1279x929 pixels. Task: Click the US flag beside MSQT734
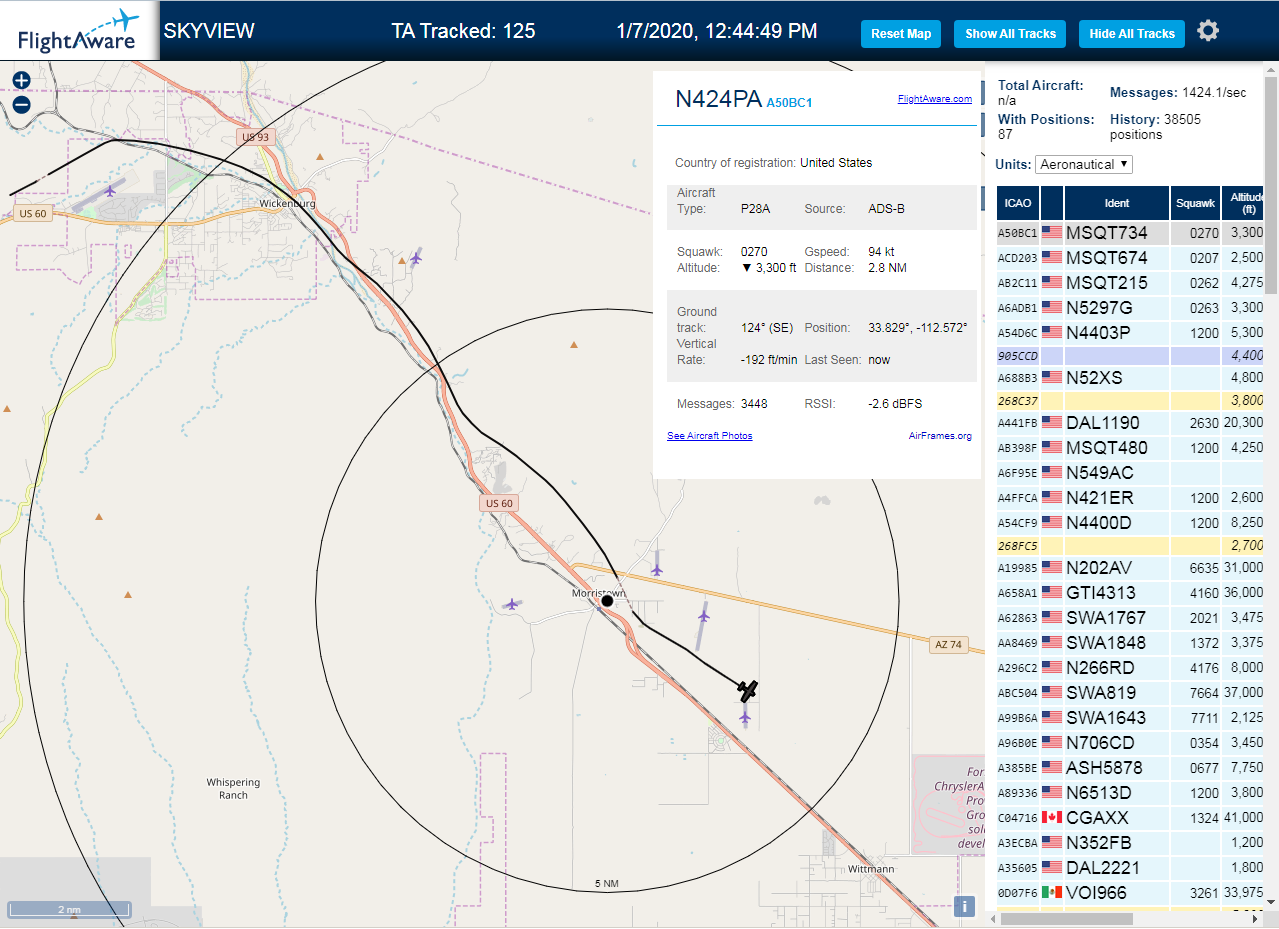coord(1052,233)
